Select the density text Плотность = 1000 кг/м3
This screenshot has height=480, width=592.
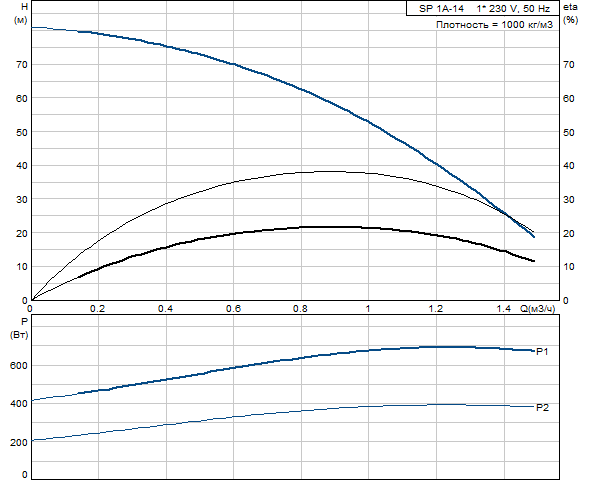[x=494, y=25]
